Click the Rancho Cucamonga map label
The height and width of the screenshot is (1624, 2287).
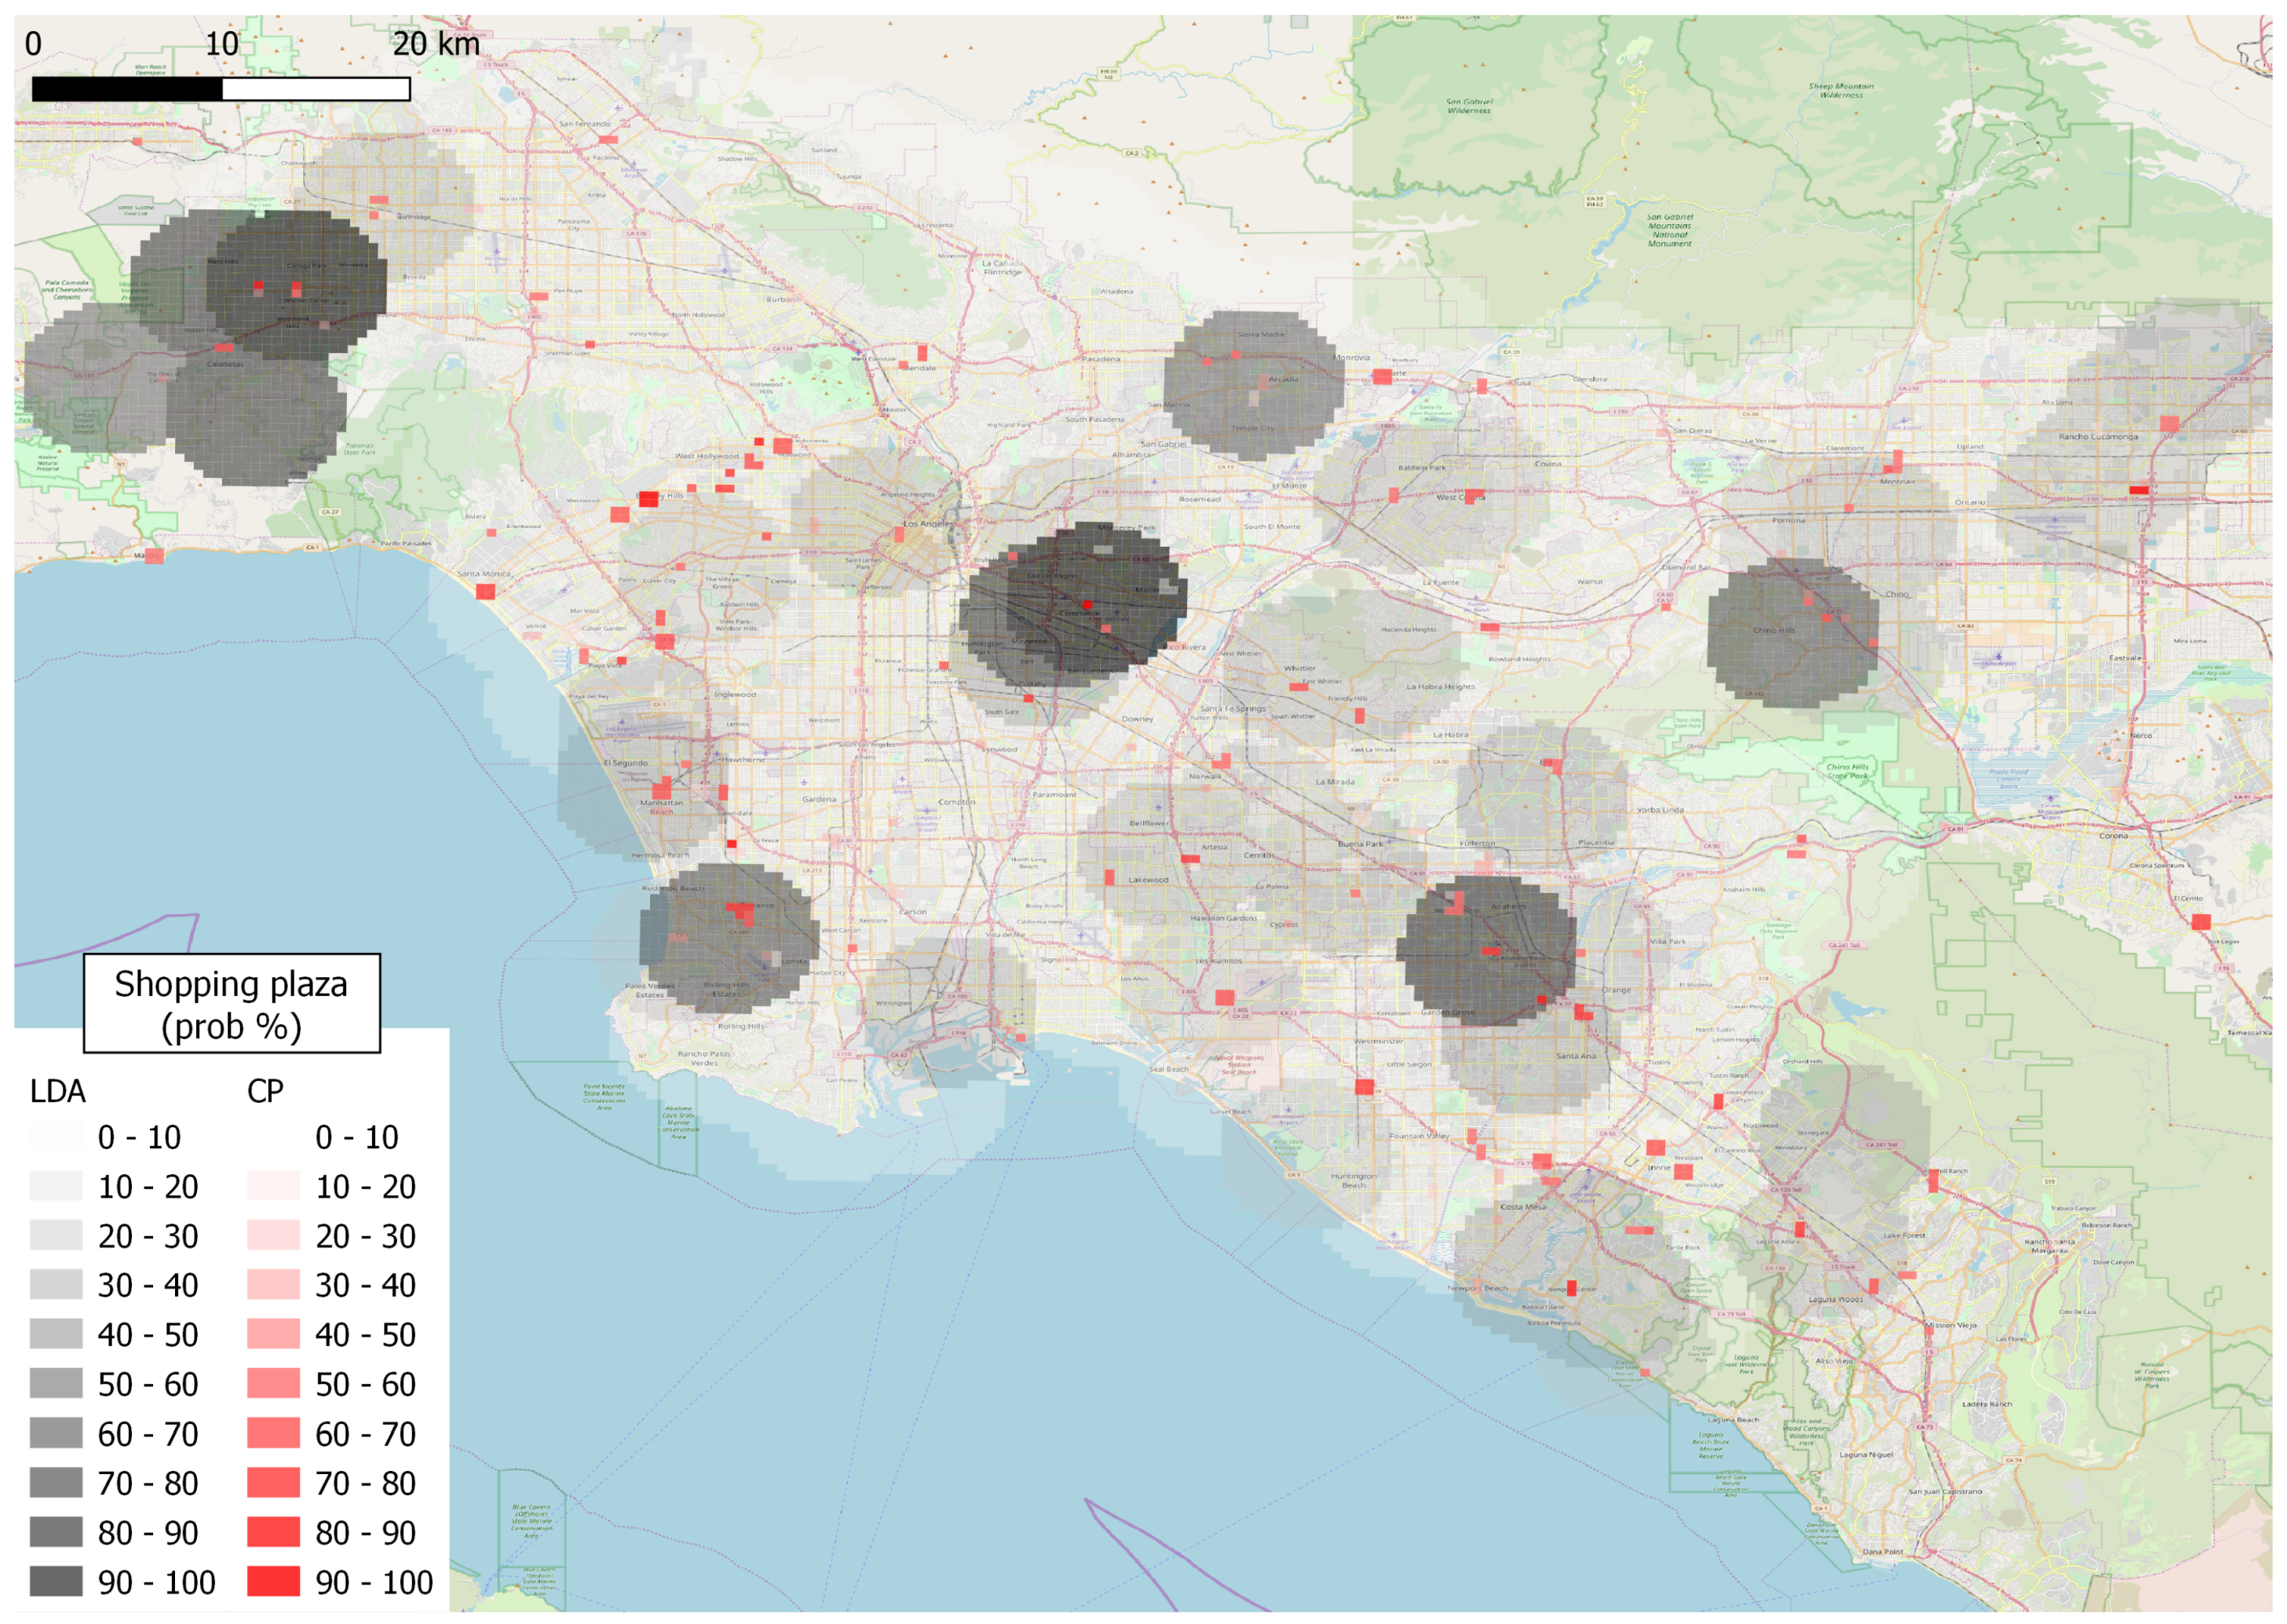coord(2097,437)
